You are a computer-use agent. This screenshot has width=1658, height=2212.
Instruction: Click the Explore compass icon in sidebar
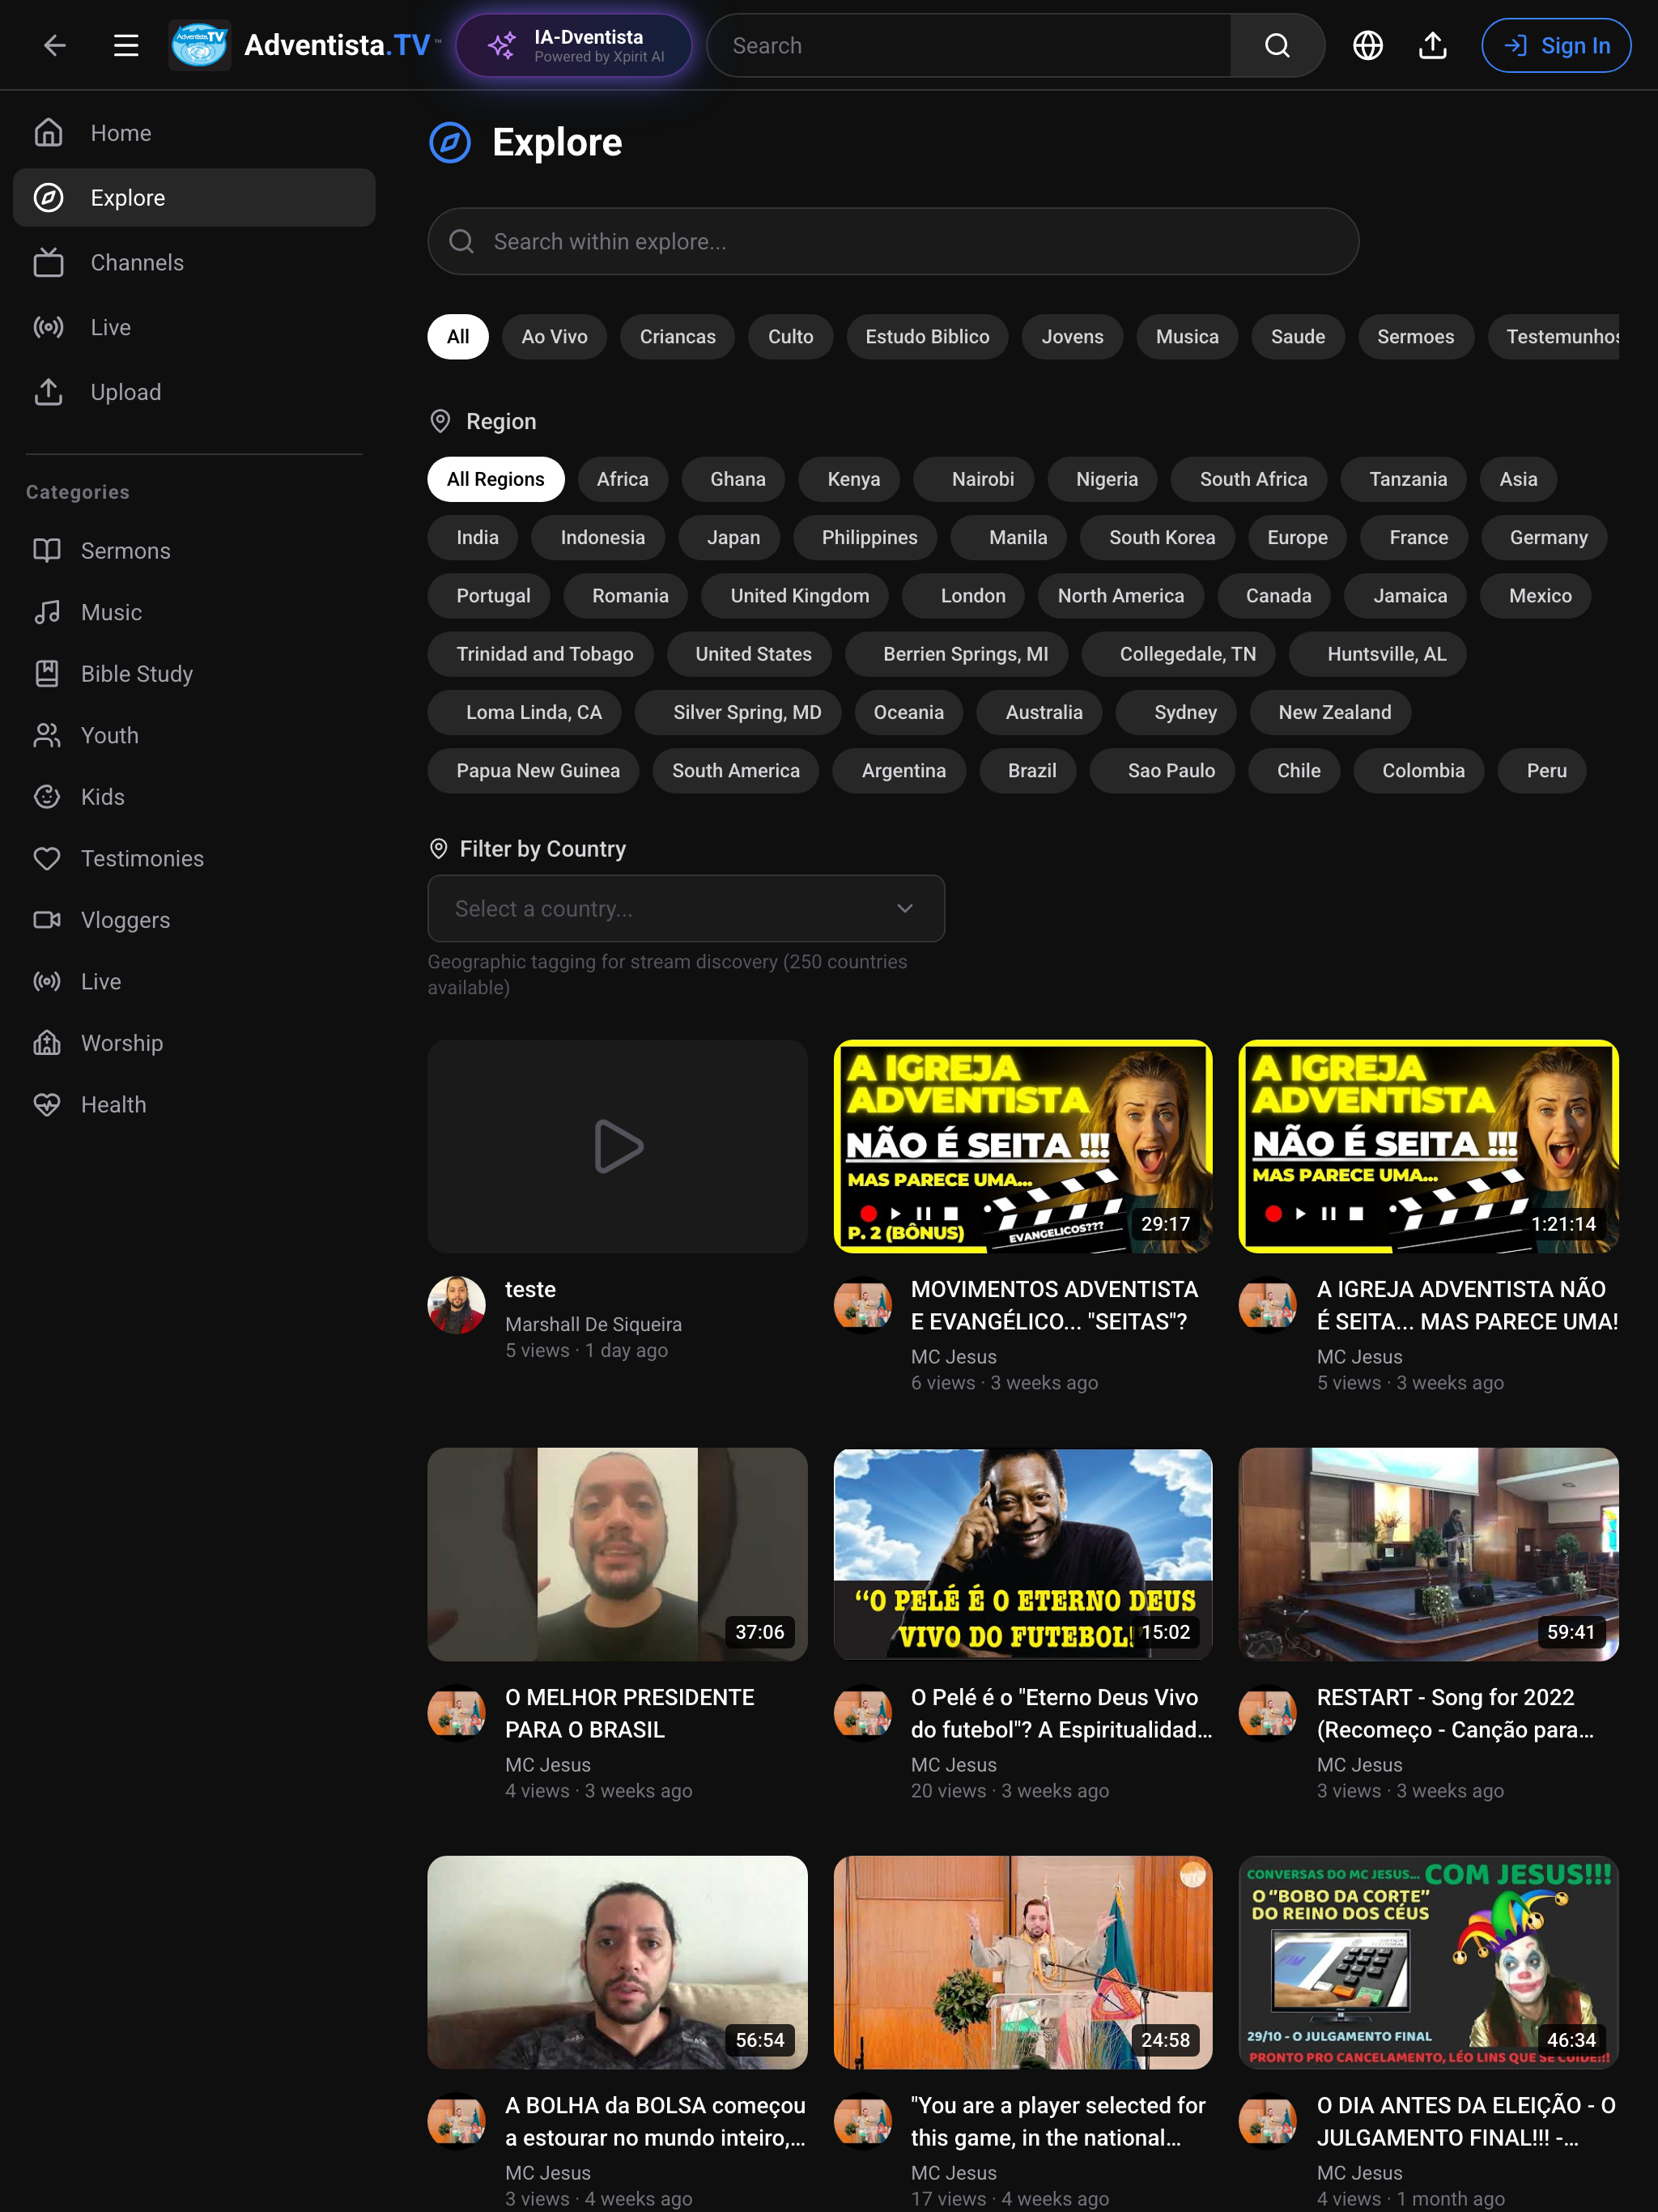48,198
